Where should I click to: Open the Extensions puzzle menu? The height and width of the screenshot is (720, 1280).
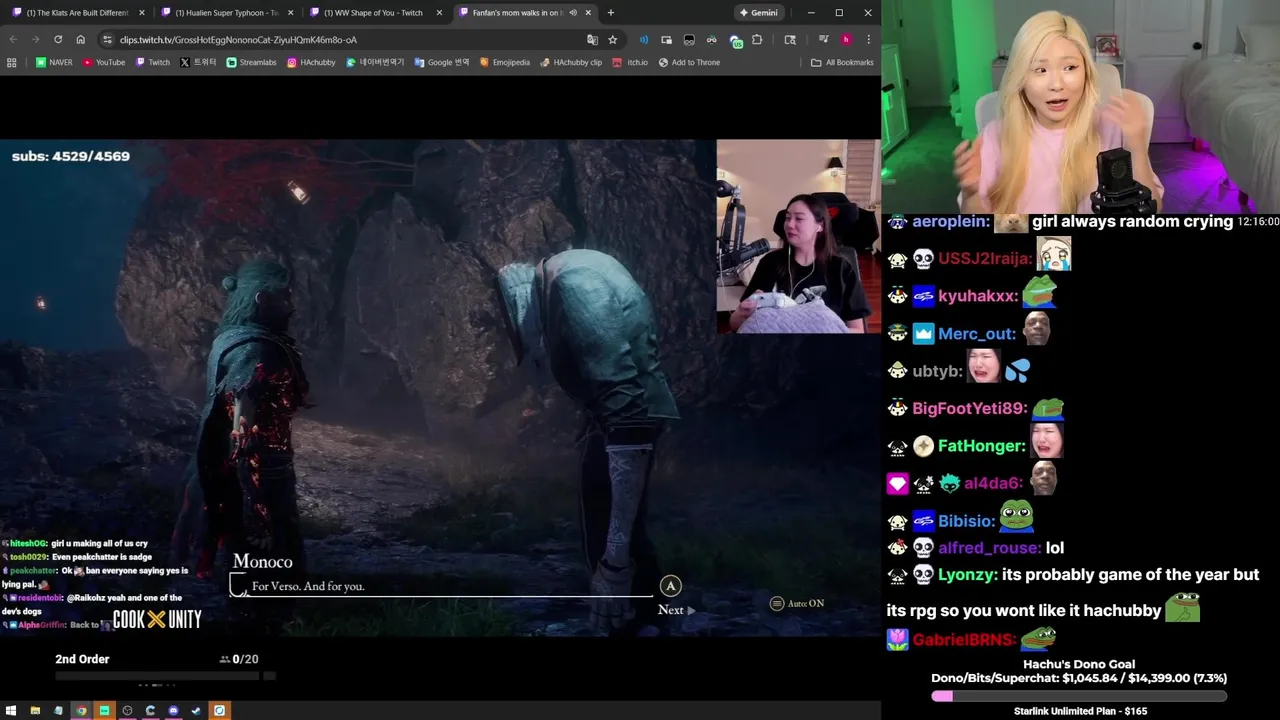(757, 39)
